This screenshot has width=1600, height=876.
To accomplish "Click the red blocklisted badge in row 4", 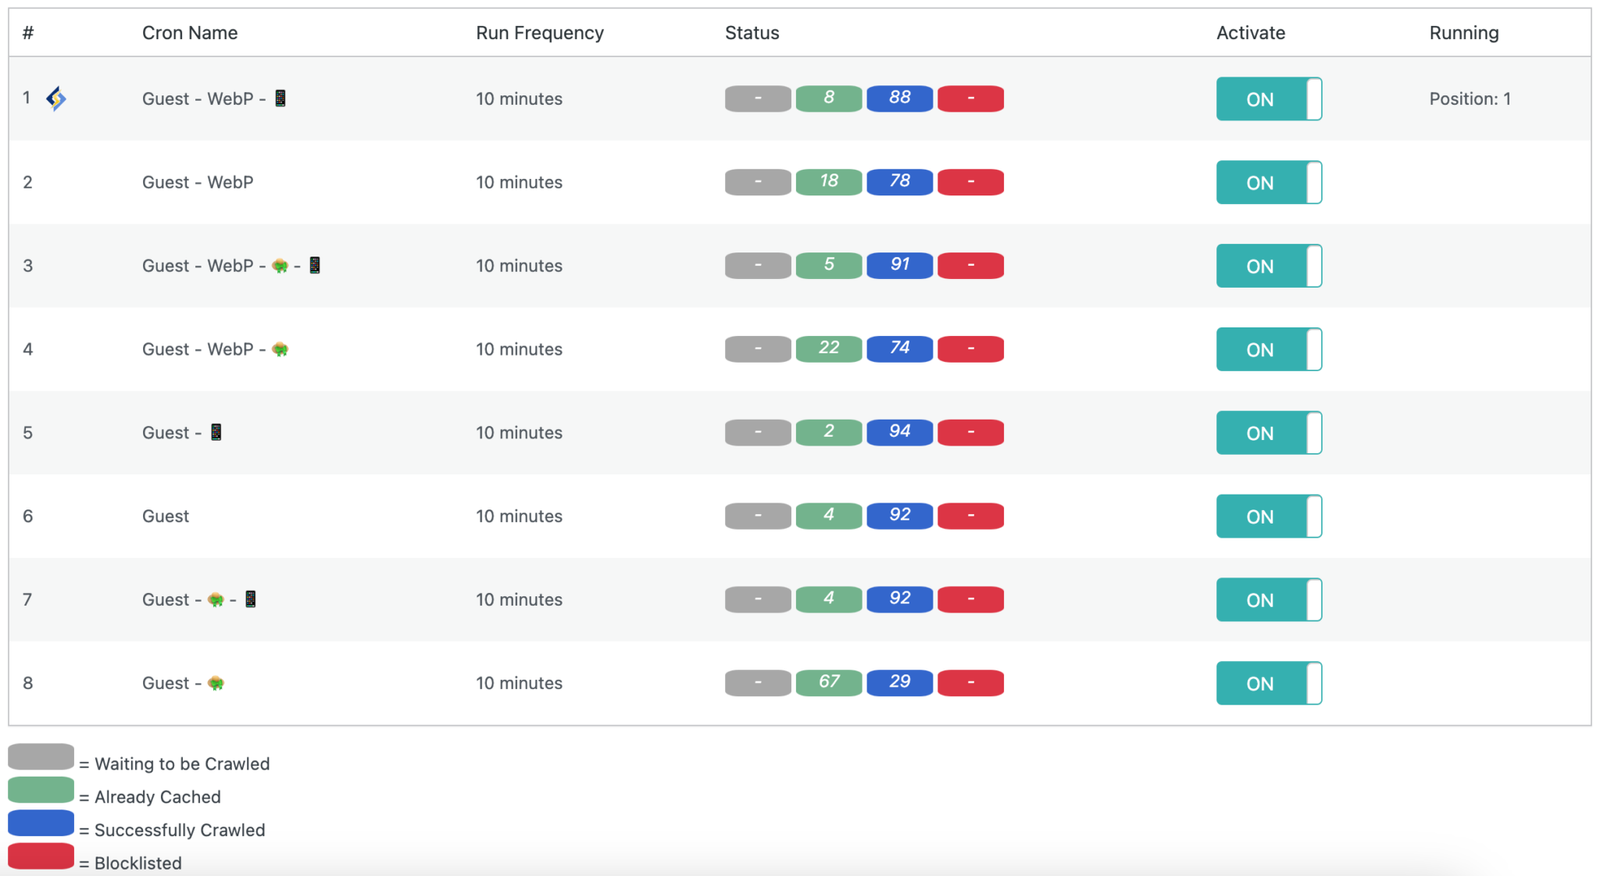I will pyautogui.click(x=970, y=349).
